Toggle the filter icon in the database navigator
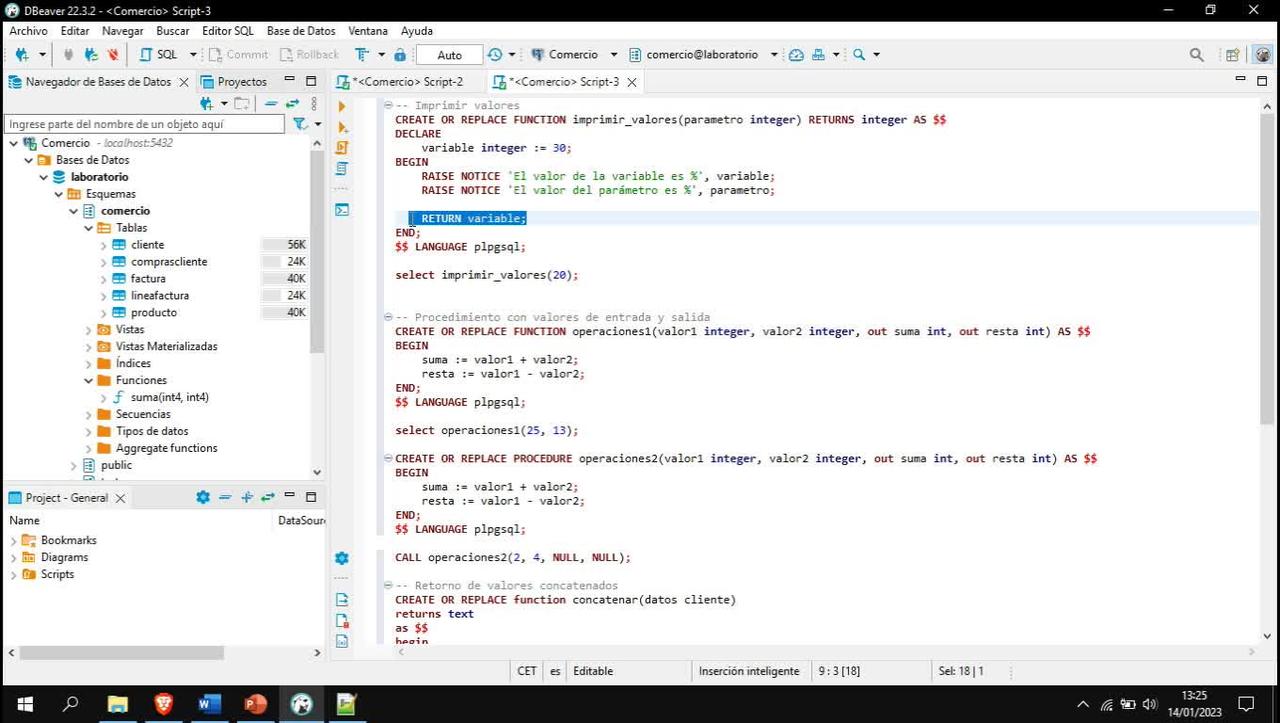The image size is (1280, 723). click(300, 124)
